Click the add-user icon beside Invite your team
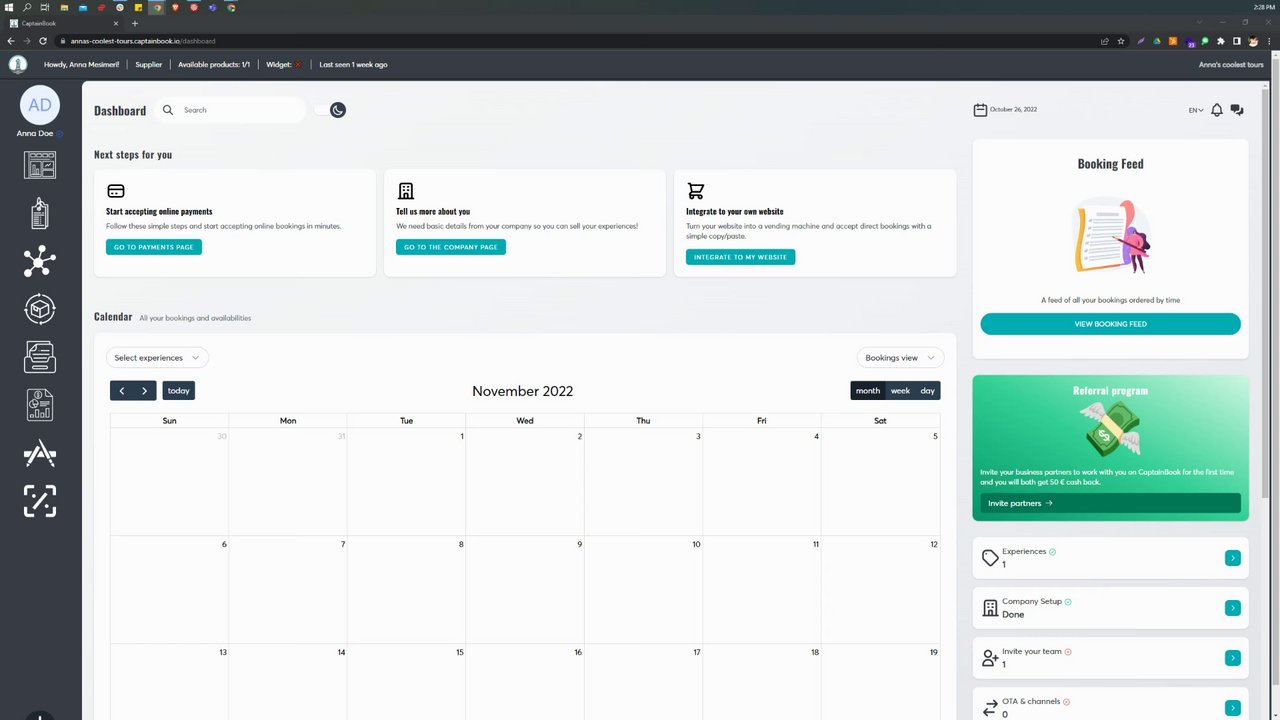 click(x=990, y=658)
